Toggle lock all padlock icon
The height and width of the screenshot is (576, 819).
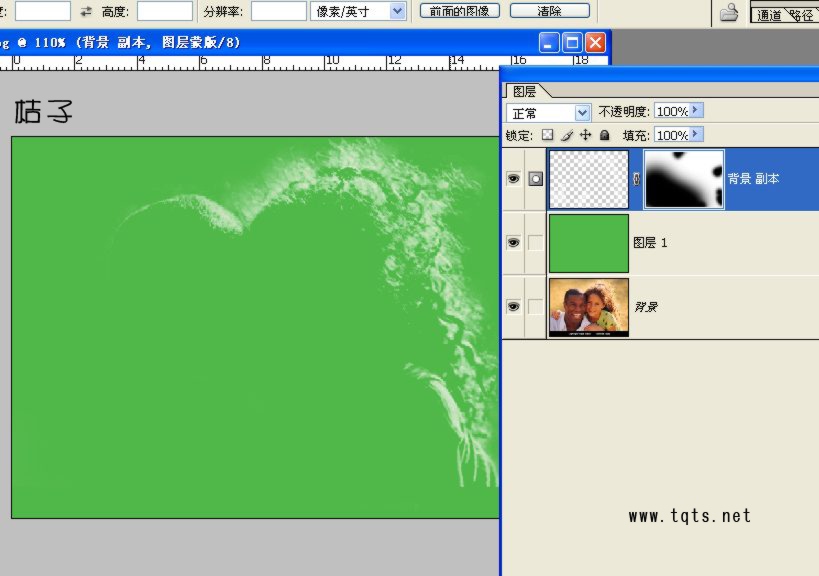[604, 135]
